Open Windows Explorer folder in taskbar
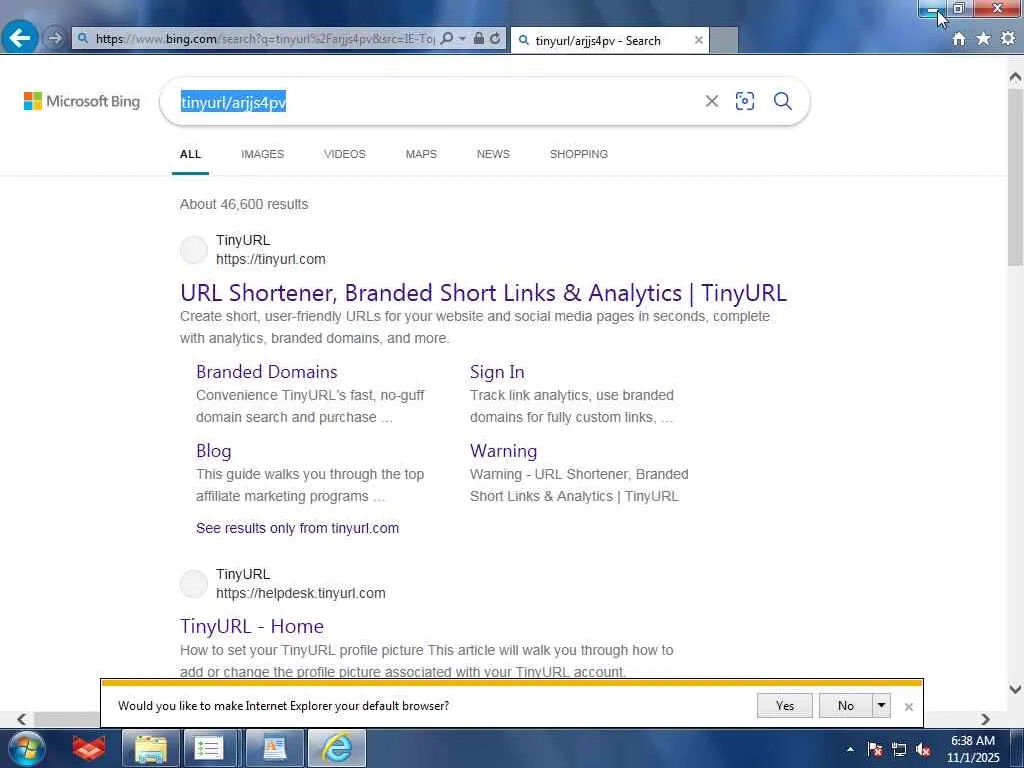 point(151,748)
